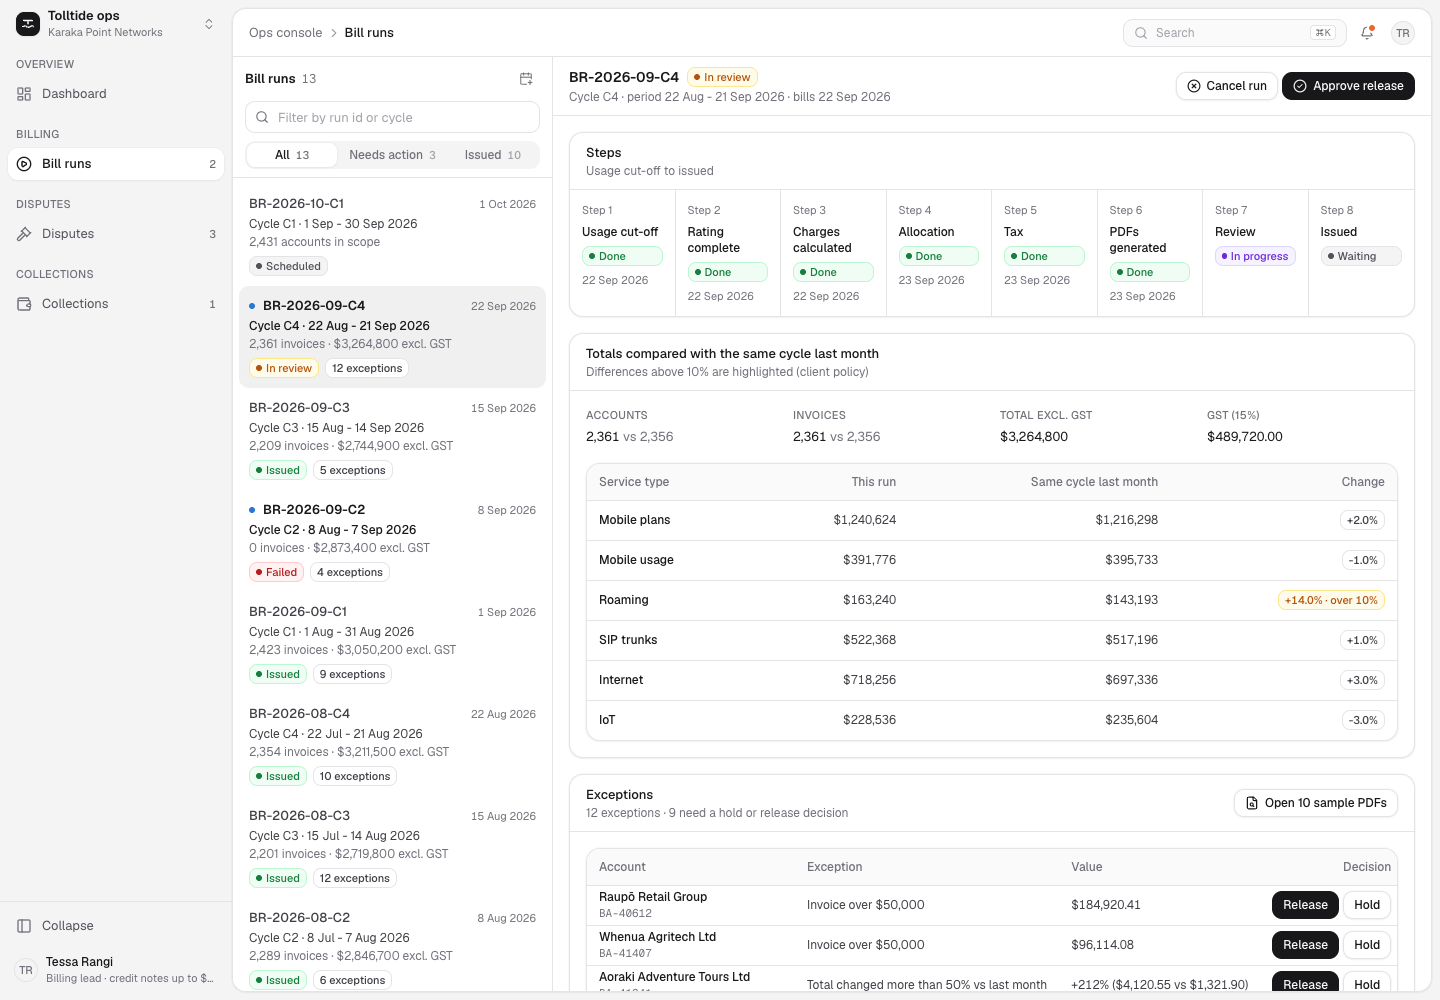The image size is (1440, 1000).
Task: Switch to the Needs action tab
Action: click(392, 155)
